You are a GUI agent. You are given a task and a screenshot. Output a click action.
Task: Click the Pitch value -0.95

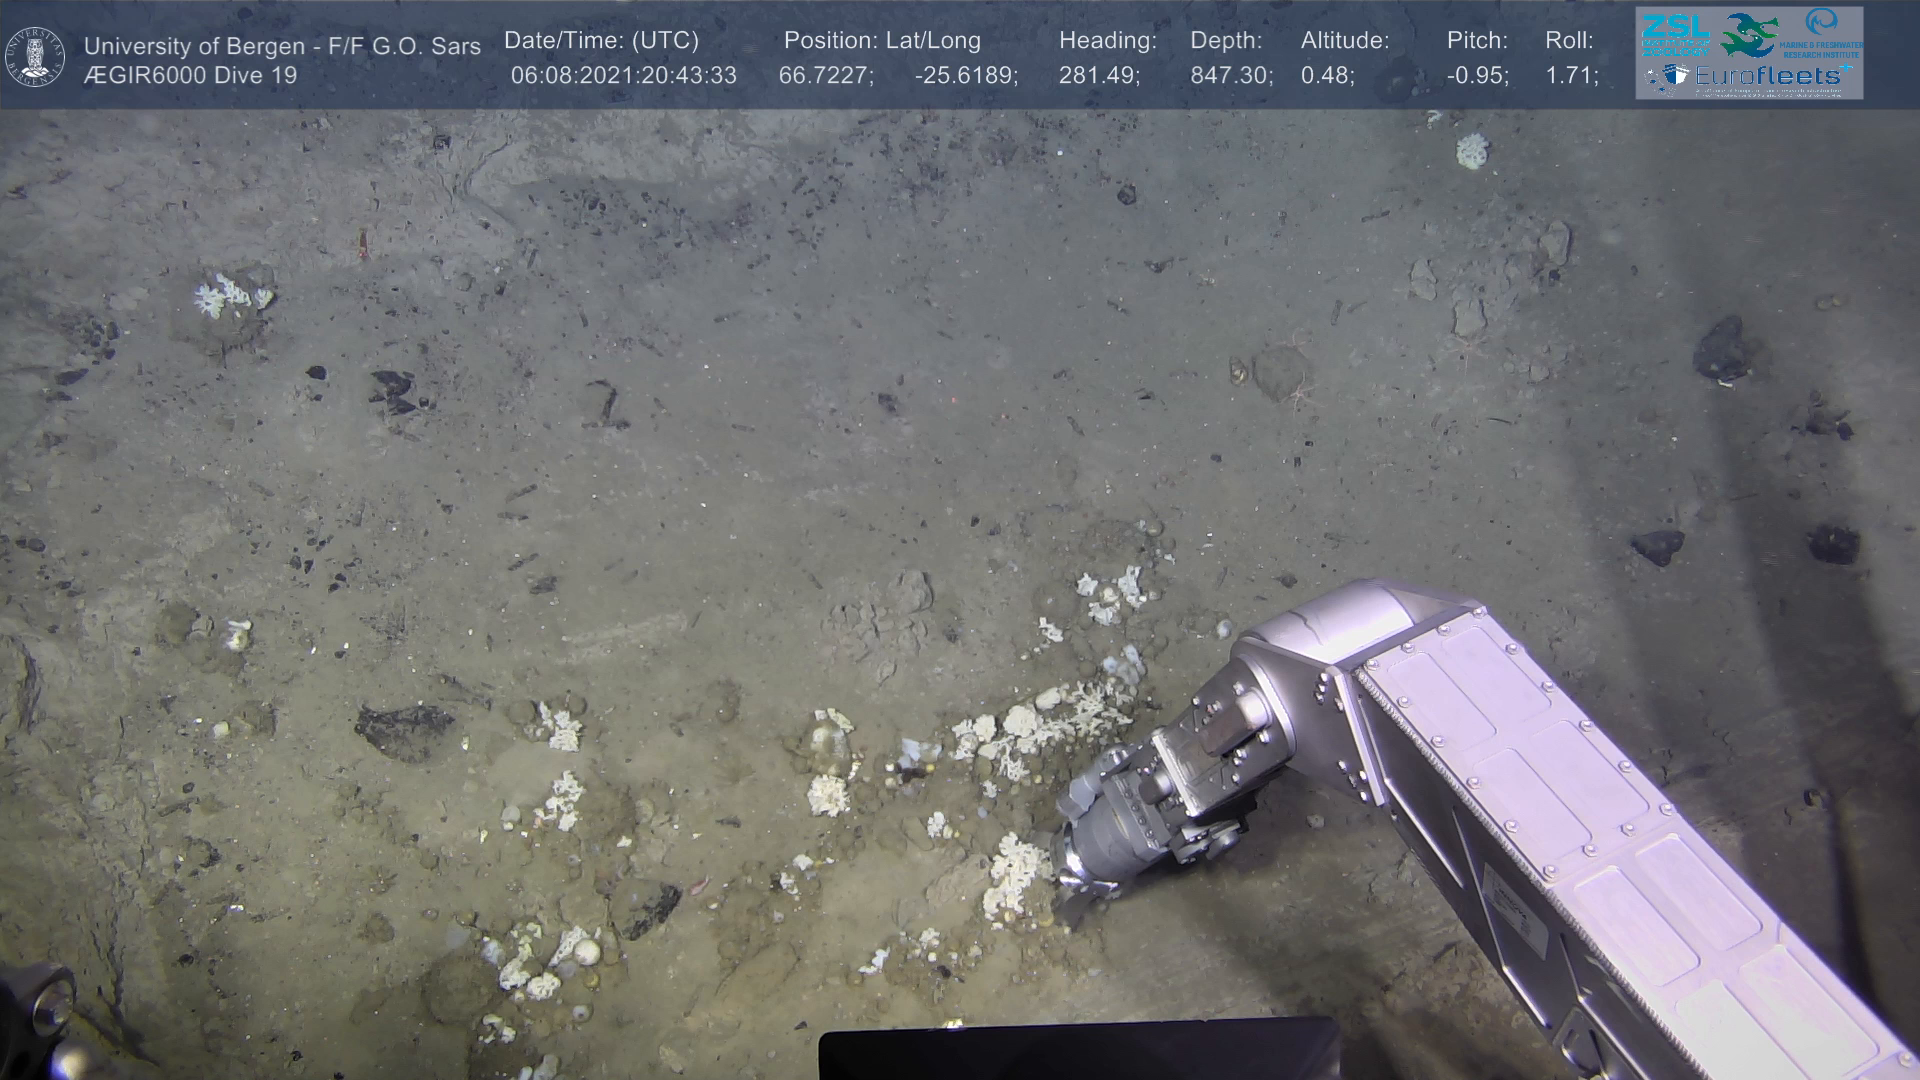click(1477, 76)
